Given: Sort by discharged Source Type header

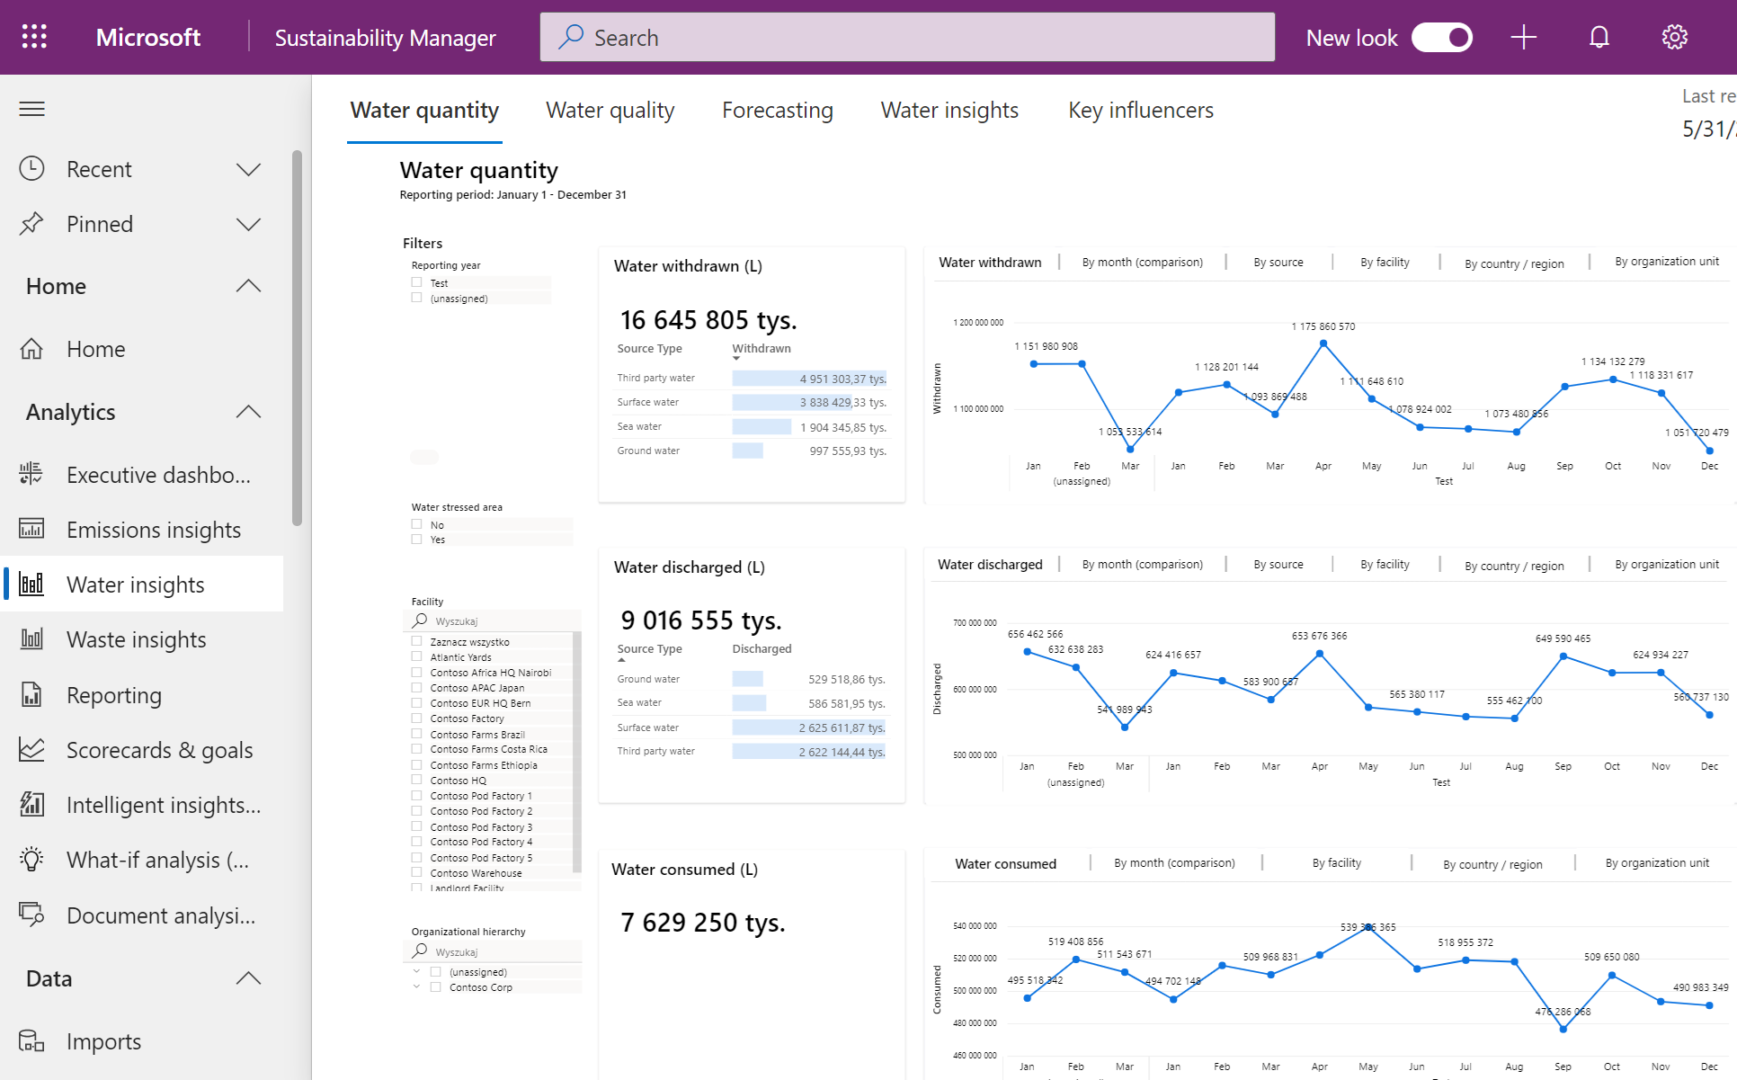Looking at the screenshot, I should 649,648.
